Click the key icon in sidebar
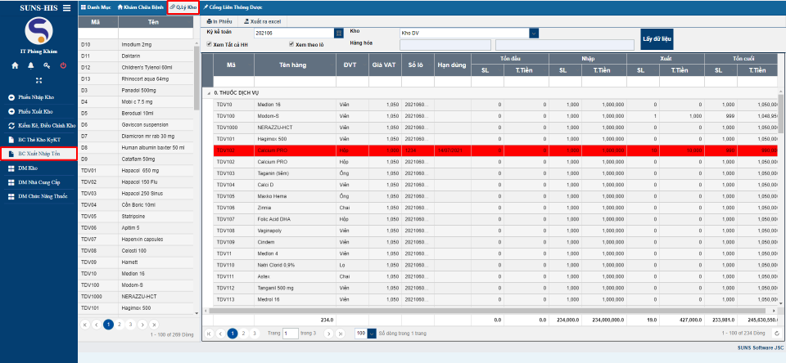 [47, 65]
